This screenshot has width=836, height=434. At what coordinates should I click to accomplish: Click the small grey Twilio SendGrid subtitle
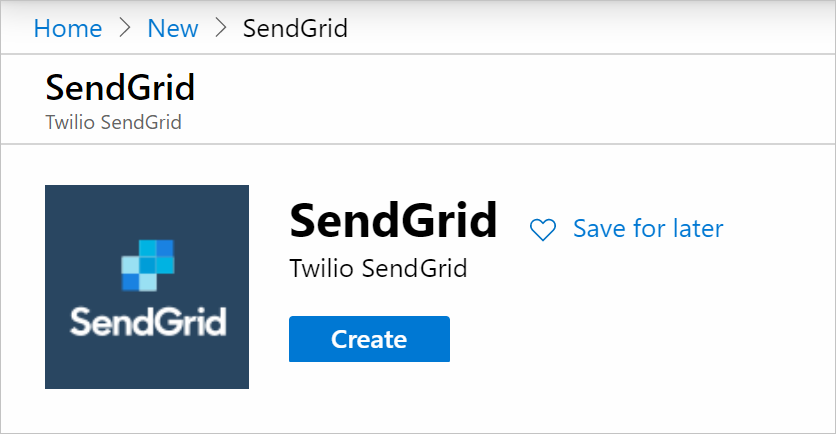113,123
